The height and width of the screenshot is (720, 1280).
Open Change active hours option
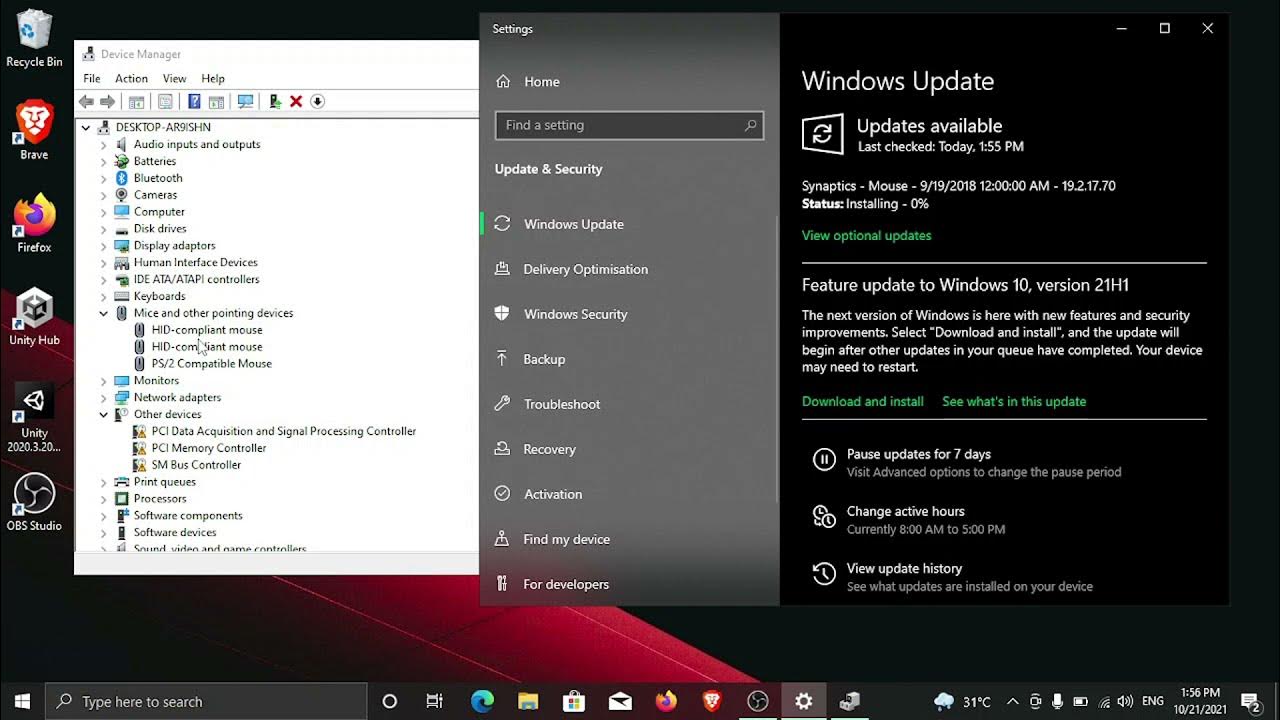(x=906, y=511)
